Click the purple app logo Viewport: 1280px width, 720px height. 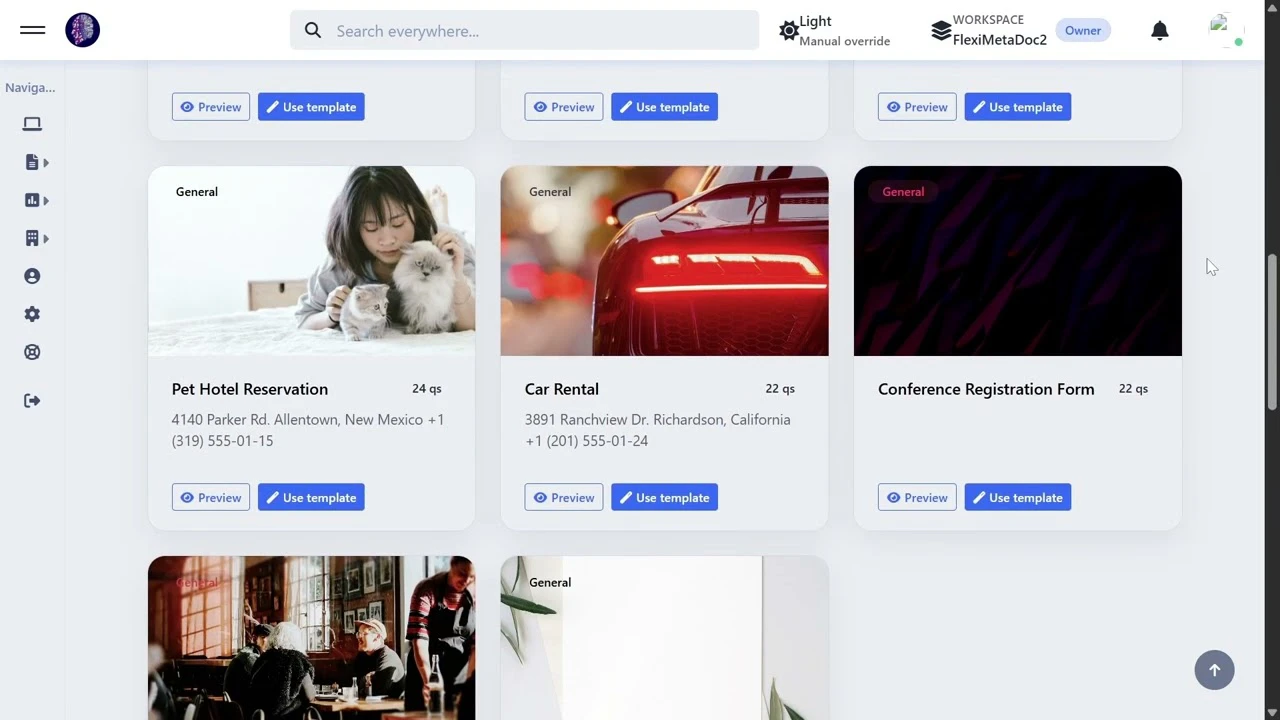pos(83,30)
